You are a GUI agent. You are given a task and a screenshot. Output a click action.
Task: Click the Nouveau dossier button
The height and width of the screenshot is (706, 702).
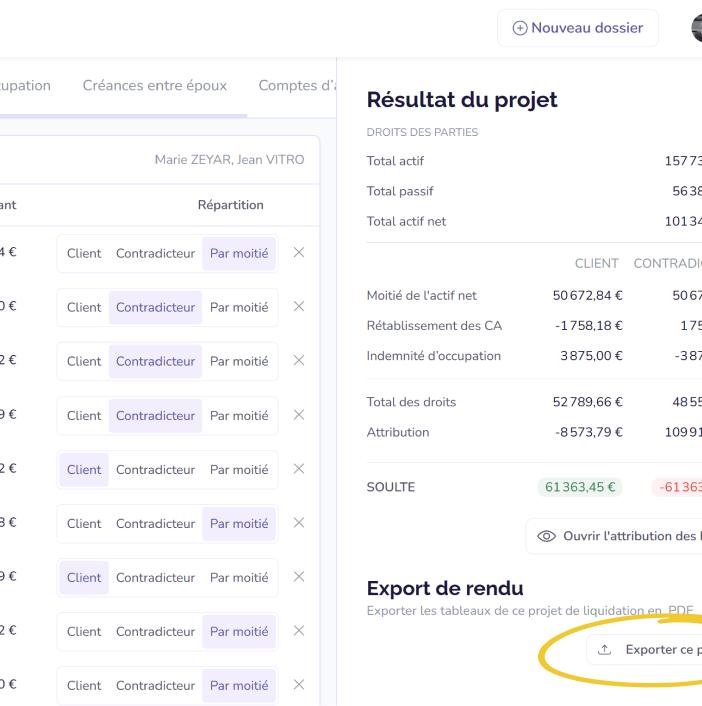pyautogui.click(x=578, y=28)
